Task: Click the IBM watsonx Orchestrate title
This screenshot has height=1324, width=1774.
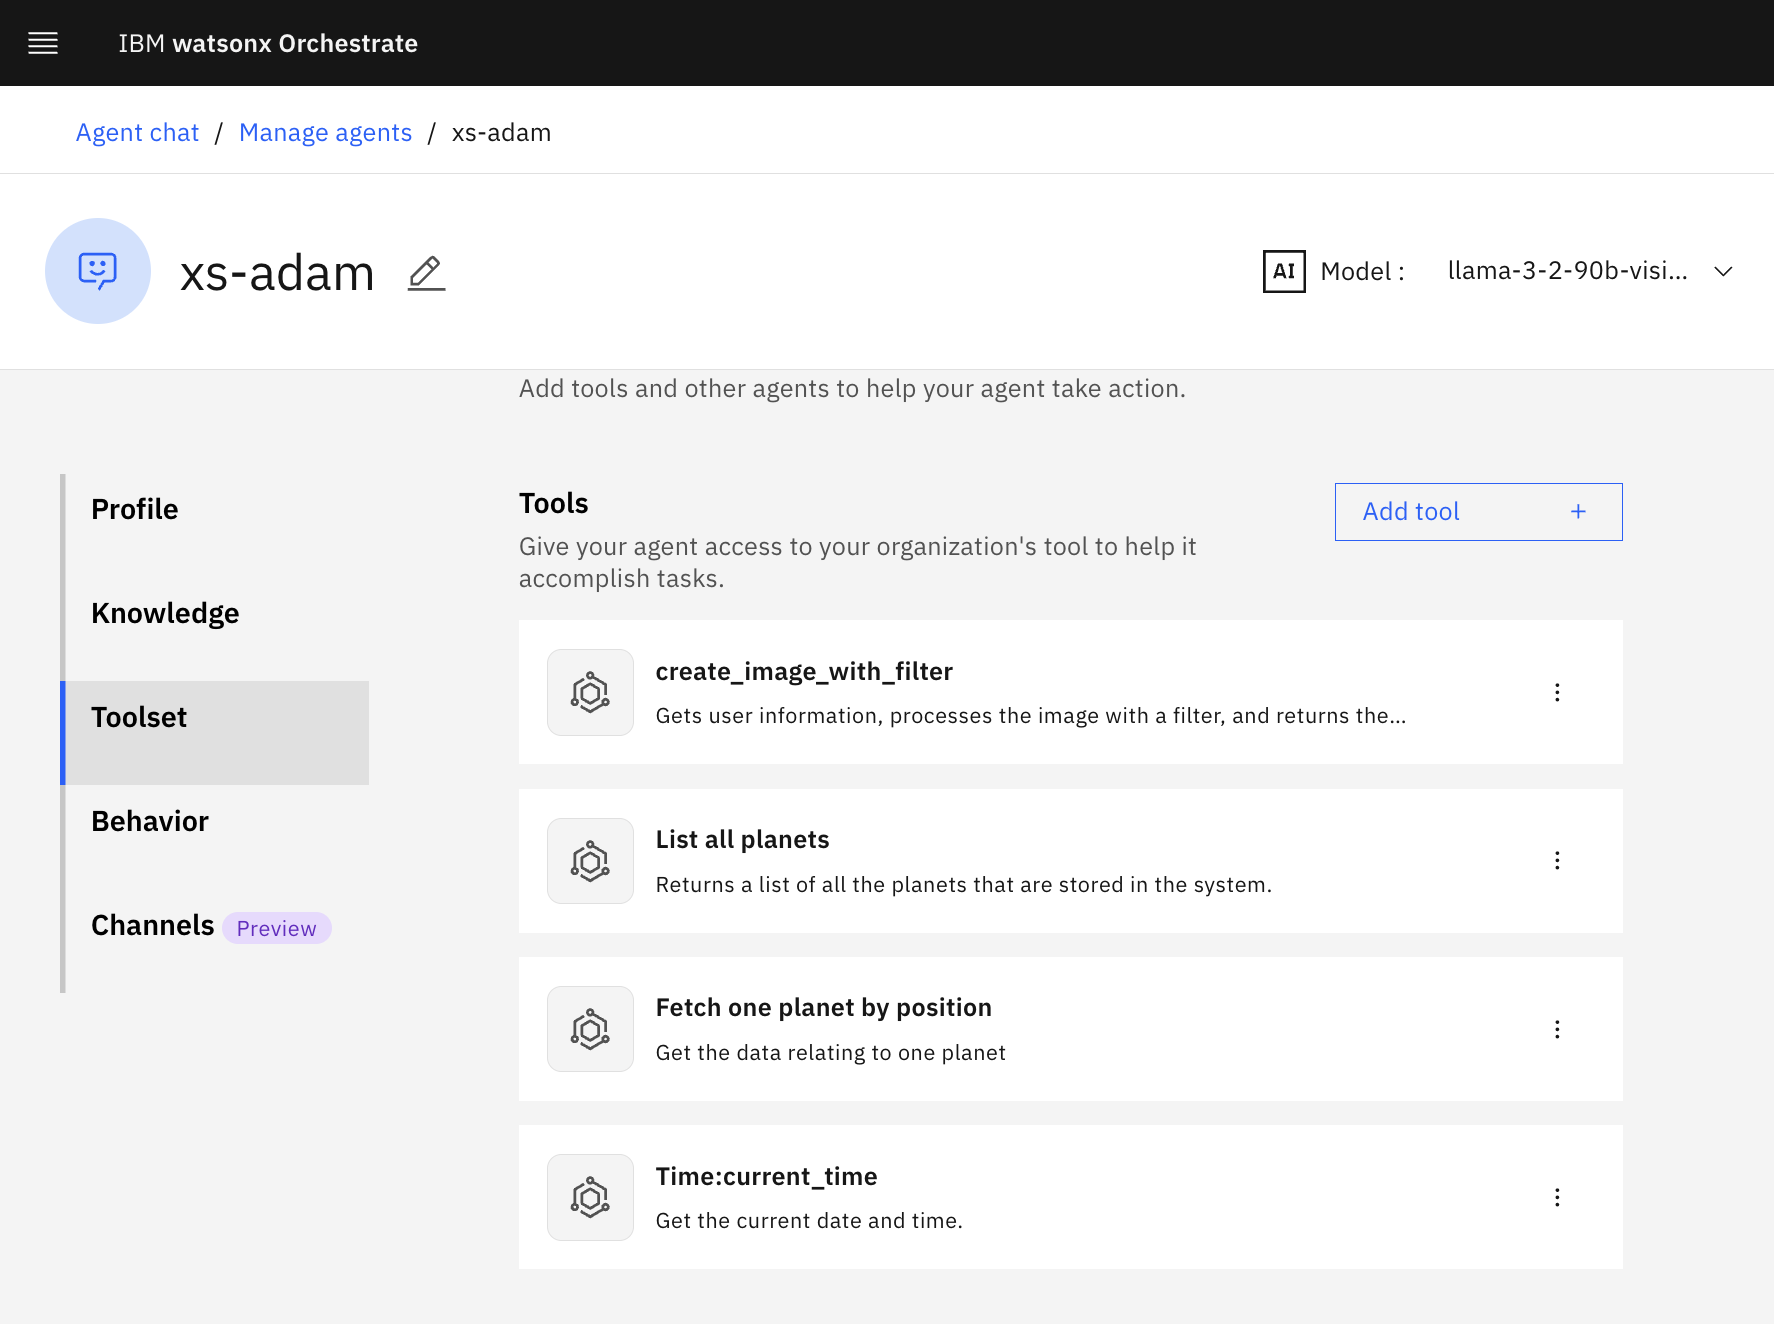Action: point(268,43)
